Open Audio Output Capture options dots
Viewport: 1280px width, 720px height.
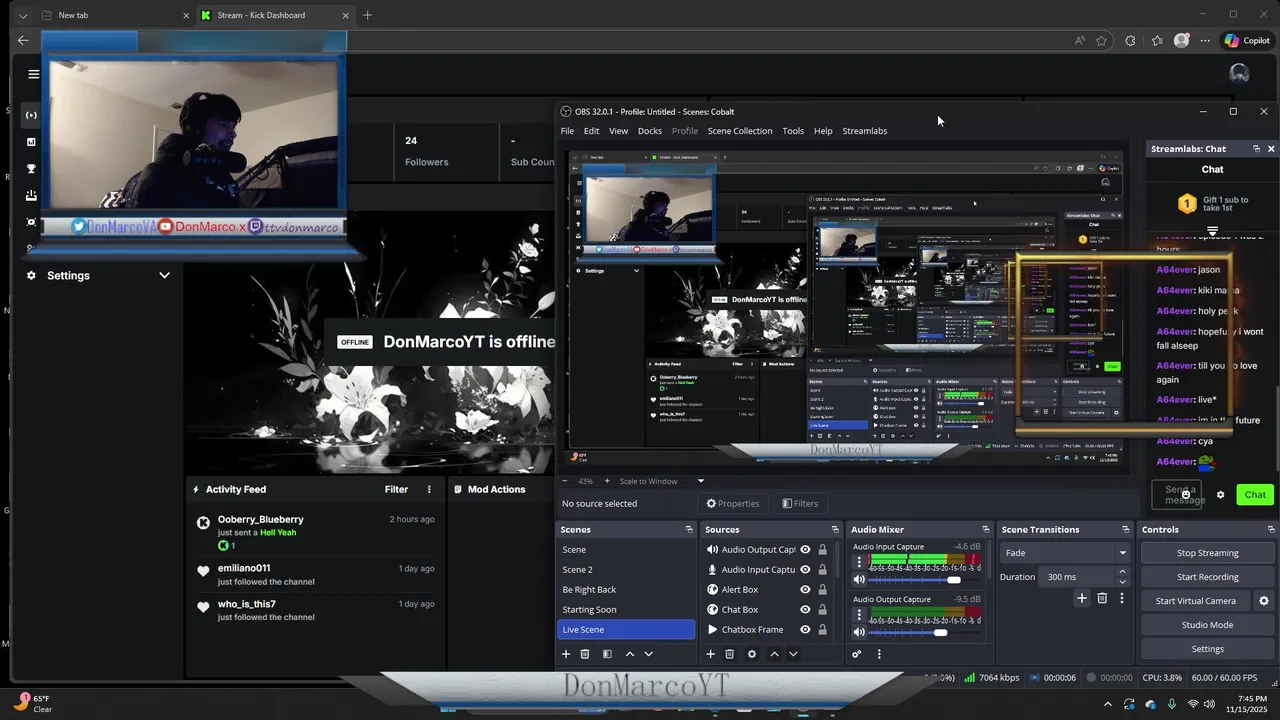tap(858, 614)
